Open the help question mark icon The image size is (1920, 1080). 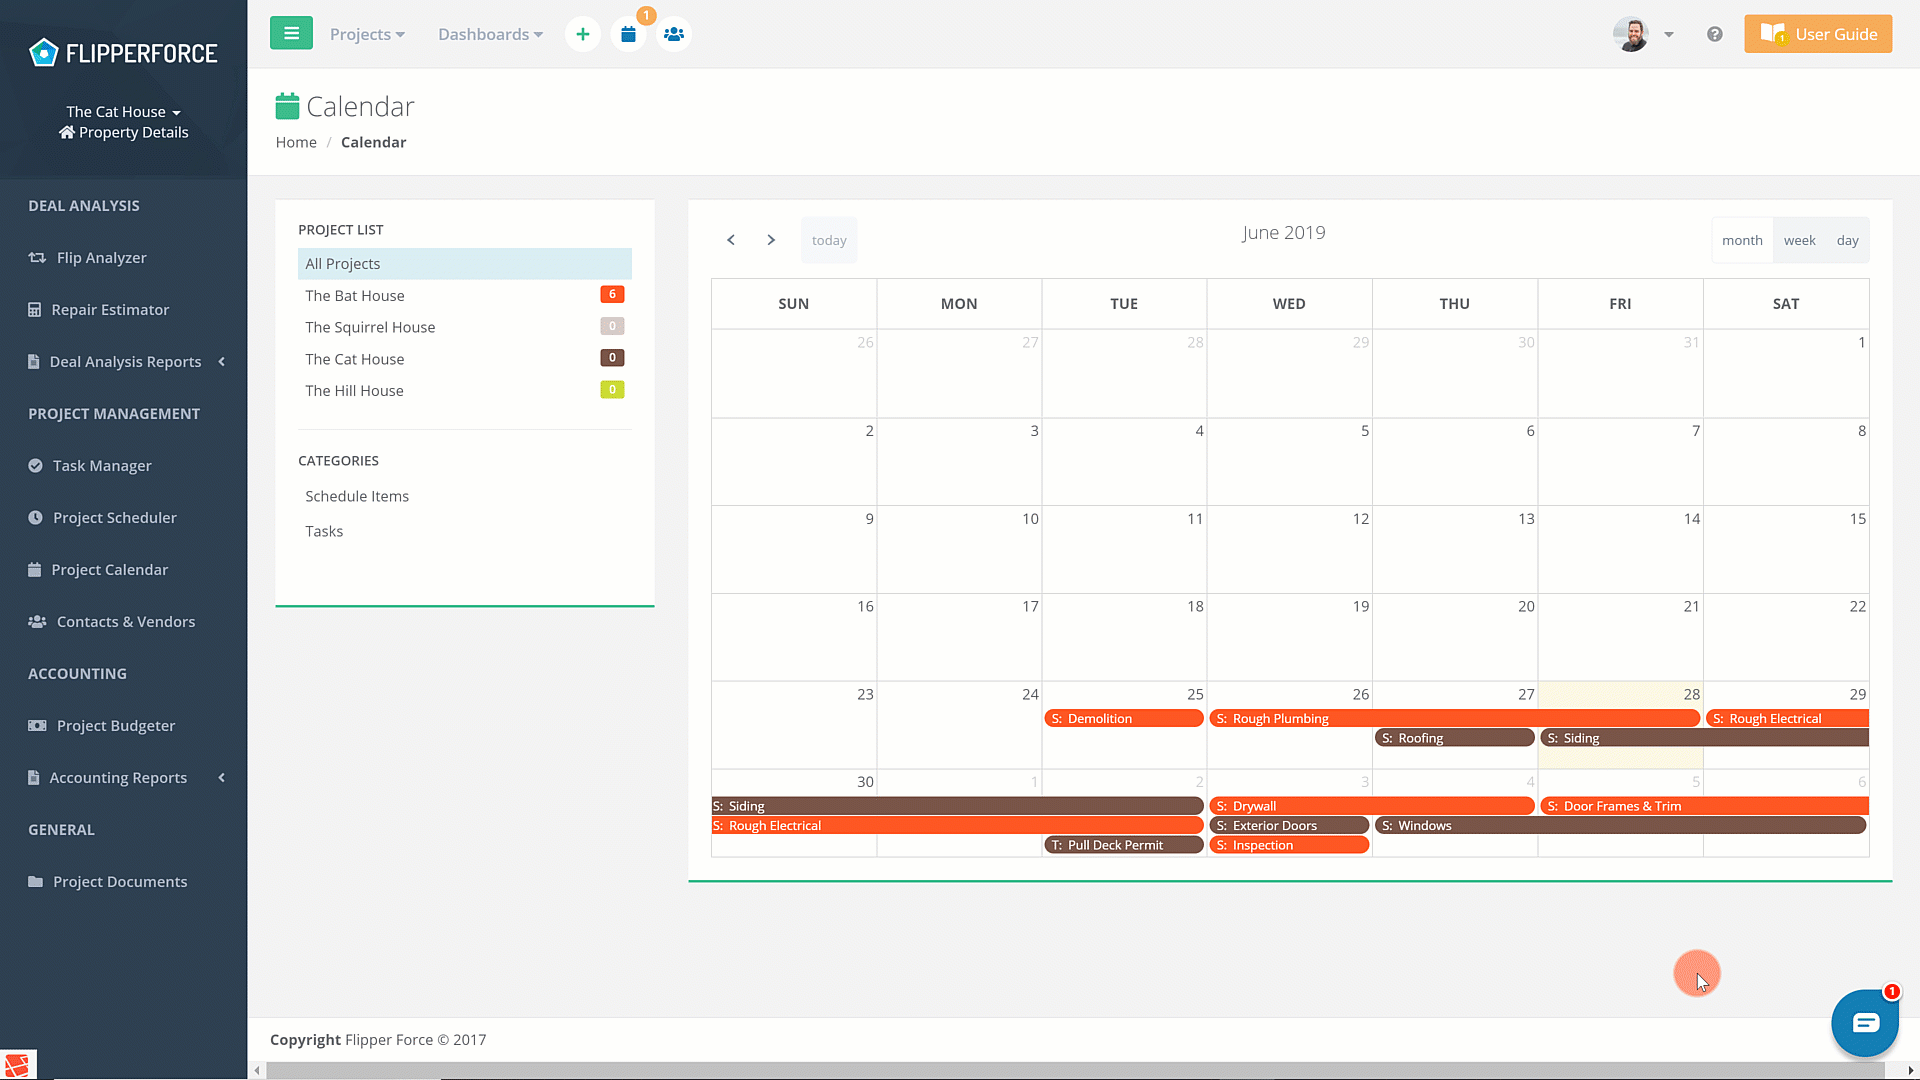(x=1715, y=33)
